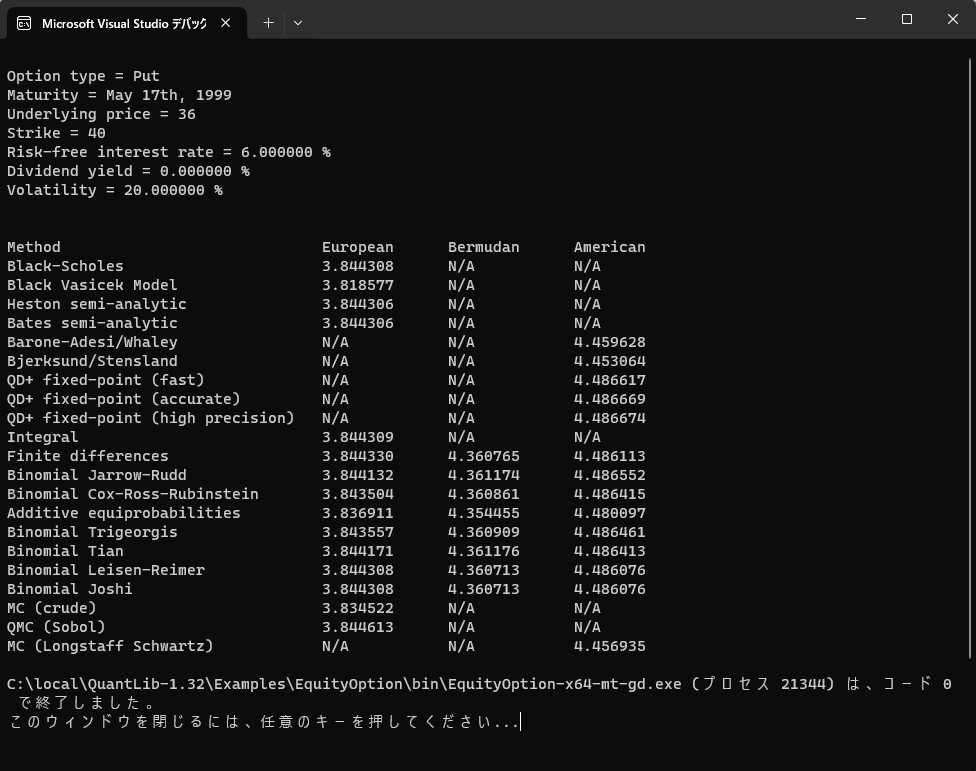Click the Binomial Cox-Ross-Rubinstein row label

133,494
